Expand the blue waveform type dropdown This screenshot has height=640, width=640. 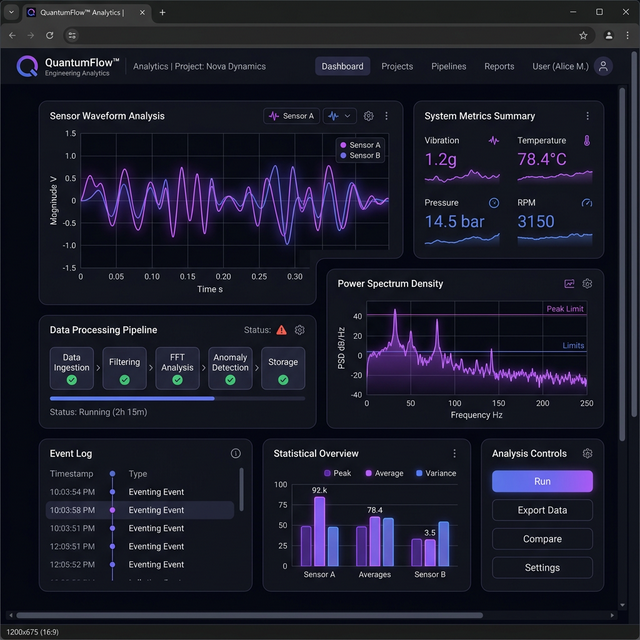pyautogui.click(x=340, y=116)
